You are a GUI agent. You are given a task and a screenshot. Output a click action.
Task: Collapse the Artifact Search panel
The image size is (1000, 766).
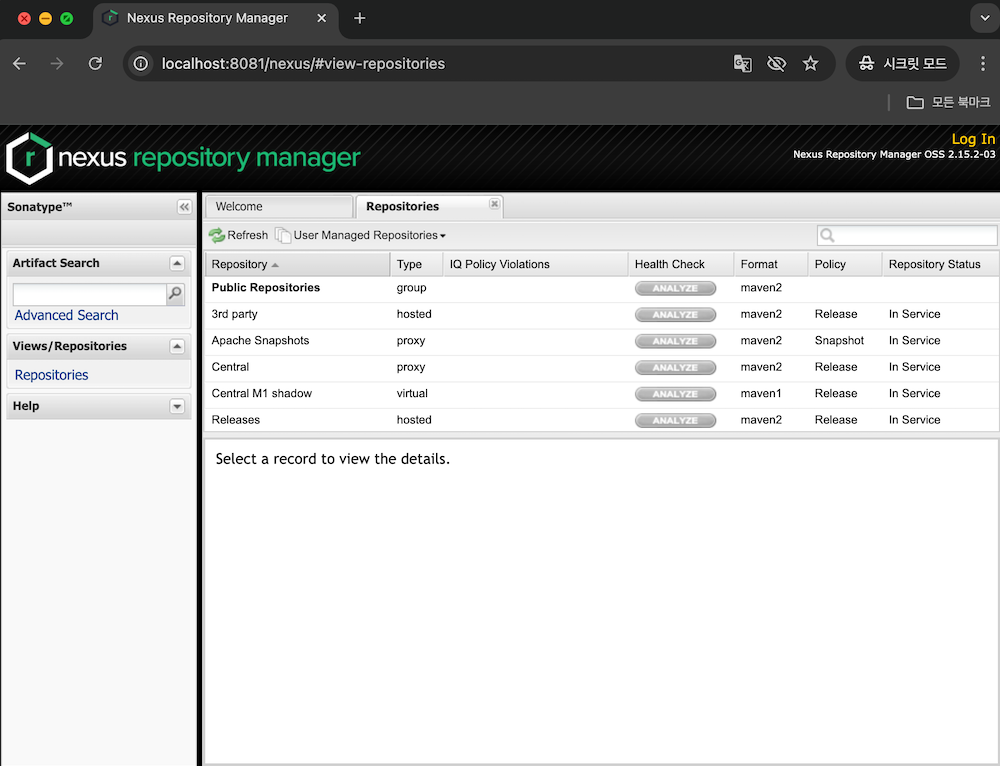click(x=177, y=264)
